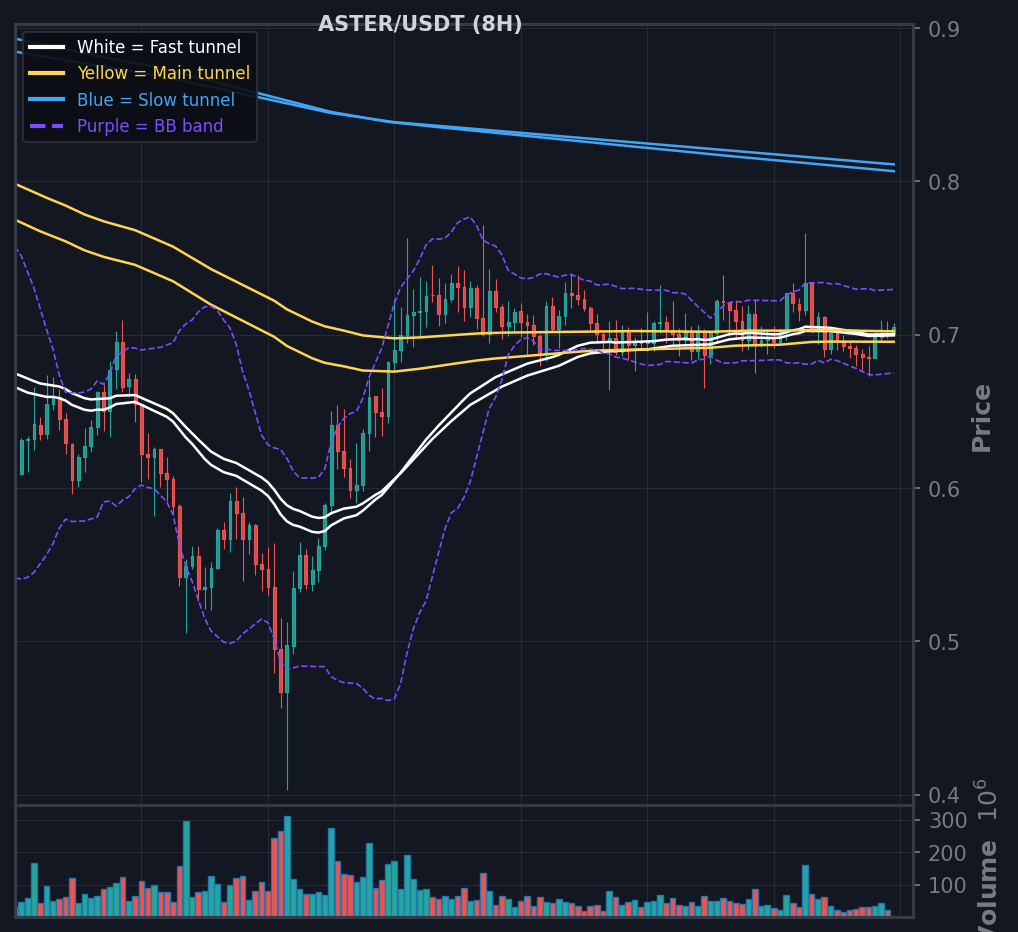
Task: Click the 0.5 price axis label
Action: click(944, 642)
